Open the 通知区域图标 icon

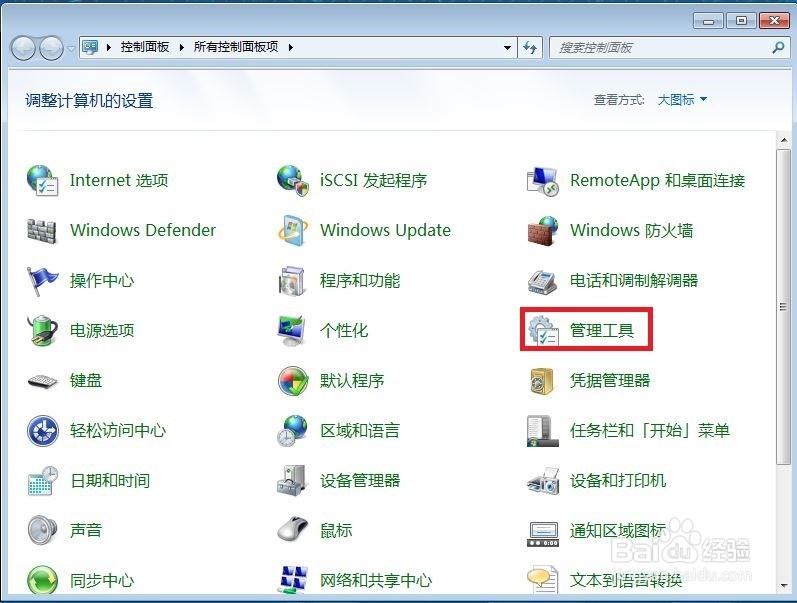tap(543, 534)
